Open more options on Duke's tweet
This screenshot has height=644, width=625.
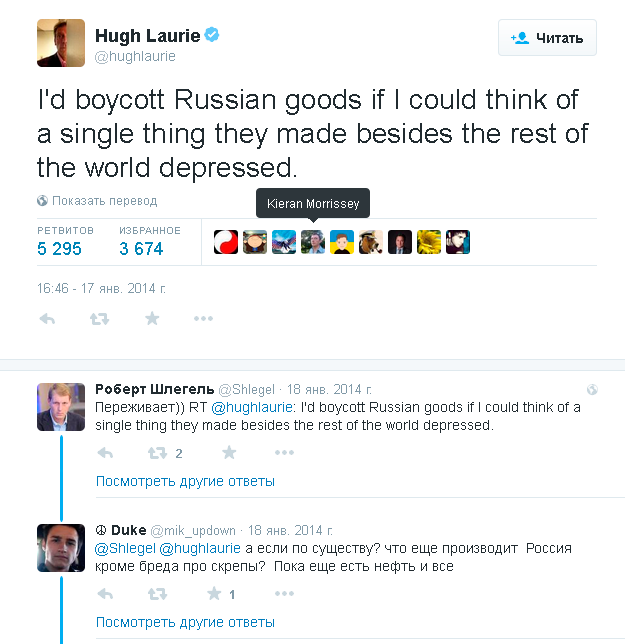pos(283,594)
